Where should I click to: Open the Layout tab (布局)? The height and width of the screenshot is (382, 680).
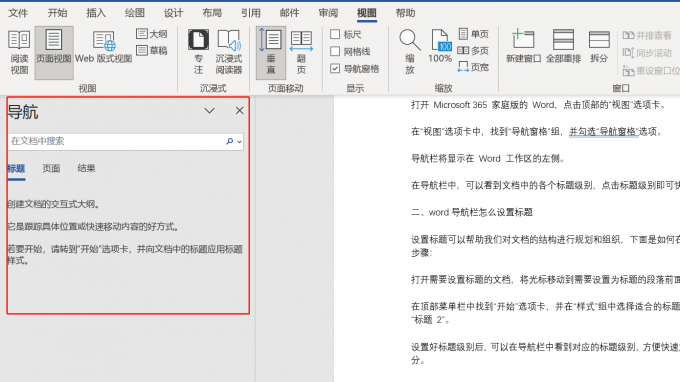click(212, 13)
